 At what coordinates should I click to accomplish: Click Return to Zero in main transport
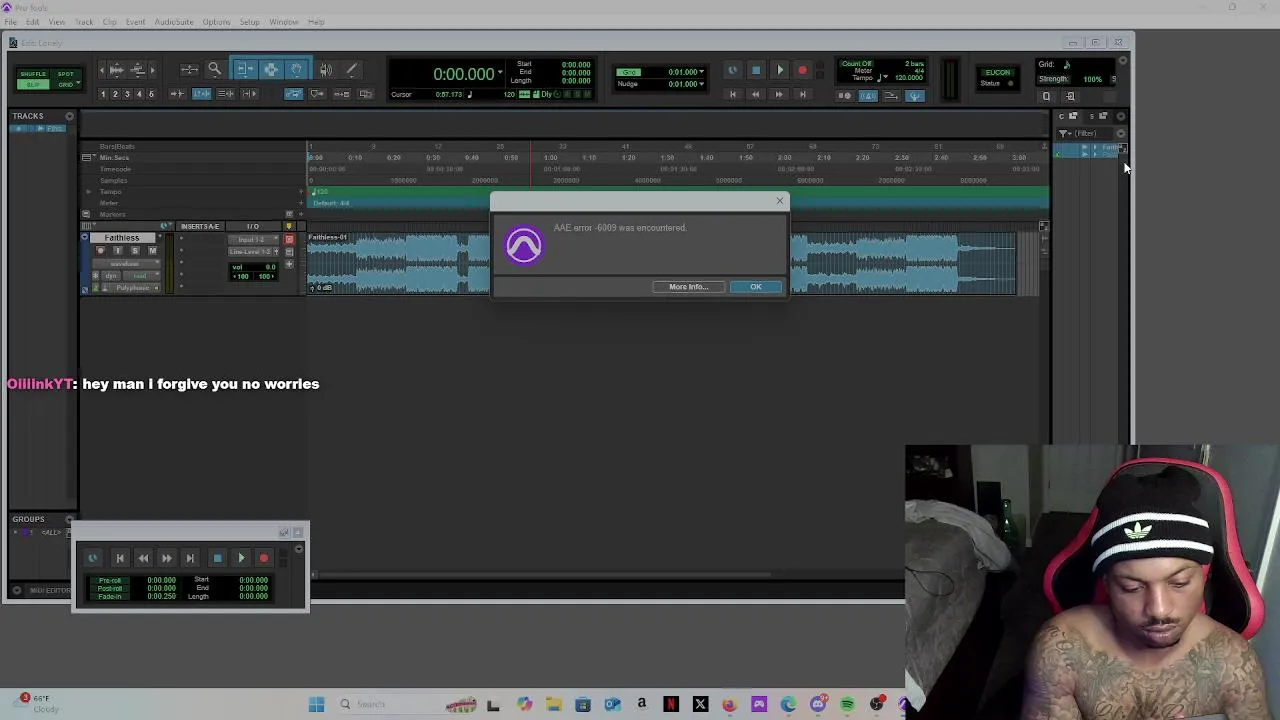click(732, 95)
